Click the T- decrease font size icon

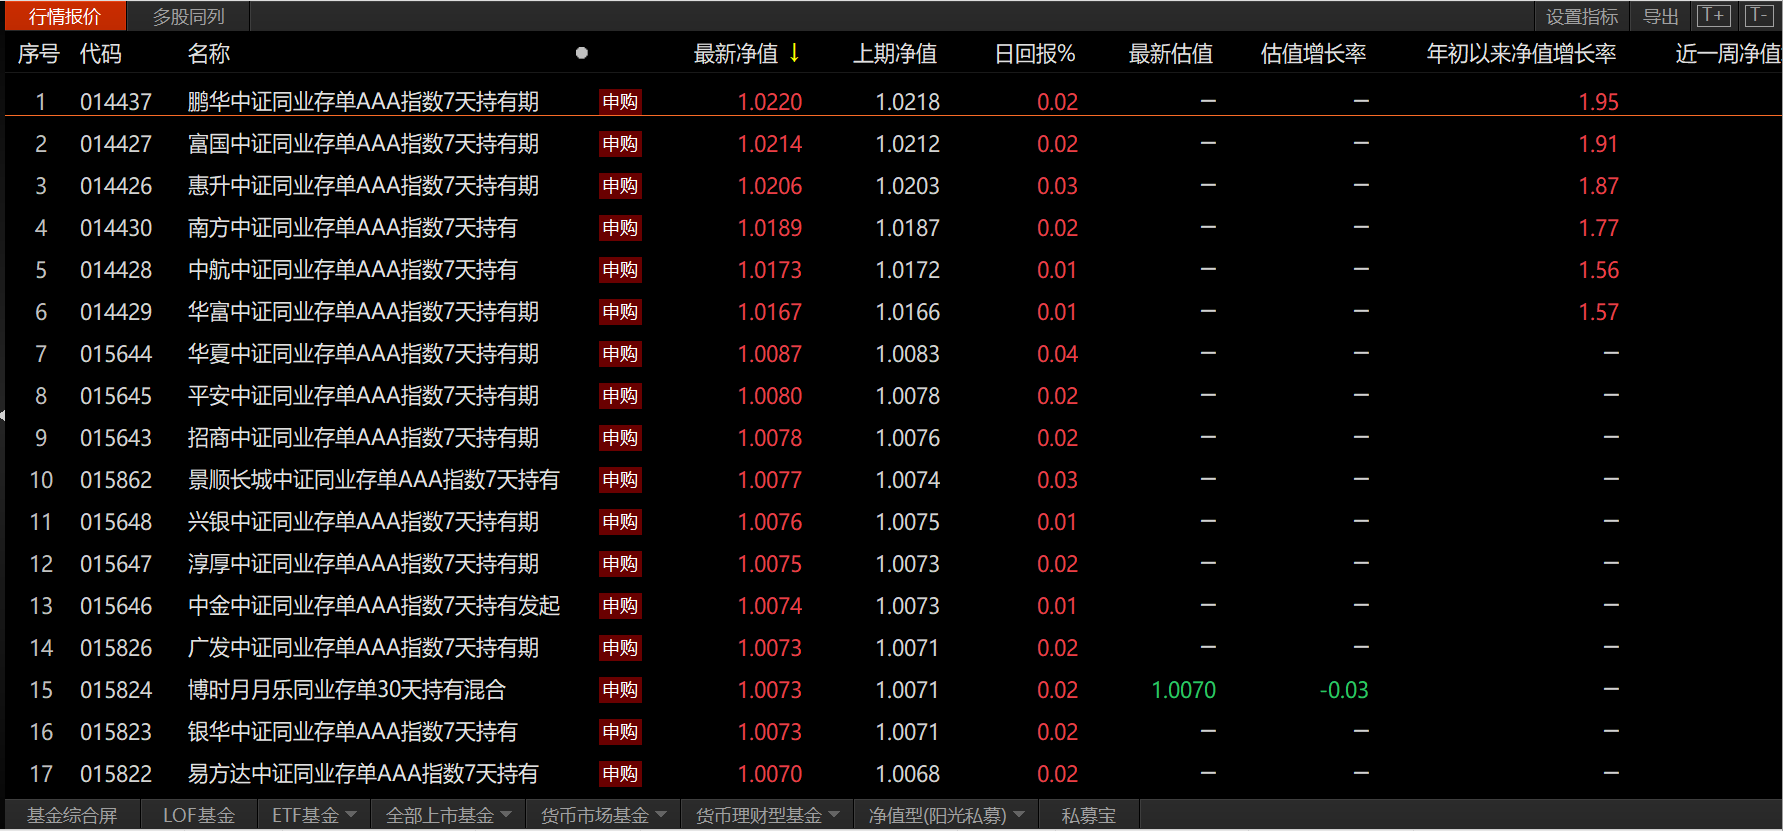[x=1758, y=15]
